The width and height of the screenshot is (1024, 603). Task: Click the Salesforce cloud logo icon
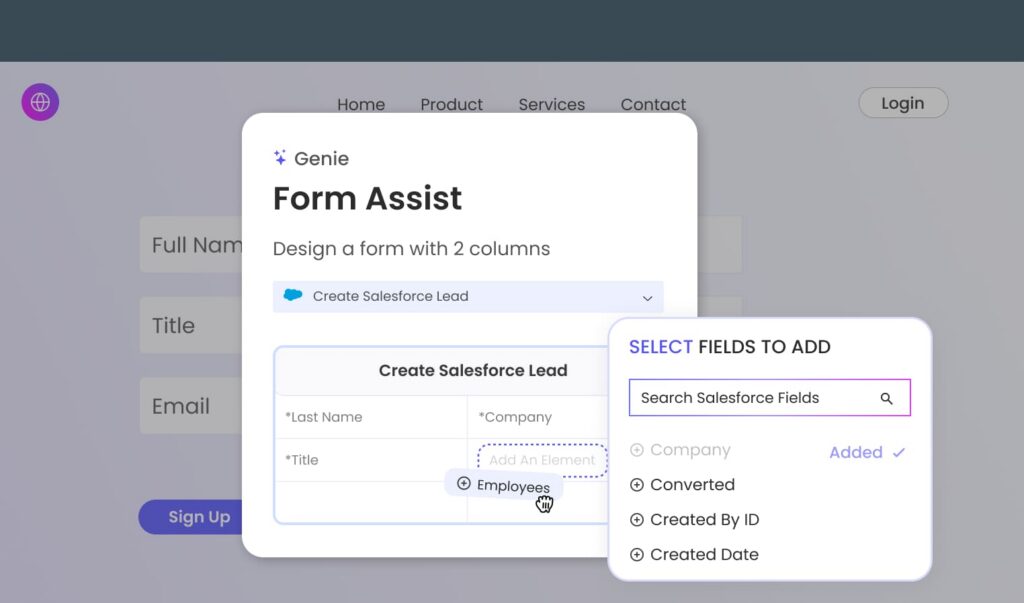pos(293,296)
